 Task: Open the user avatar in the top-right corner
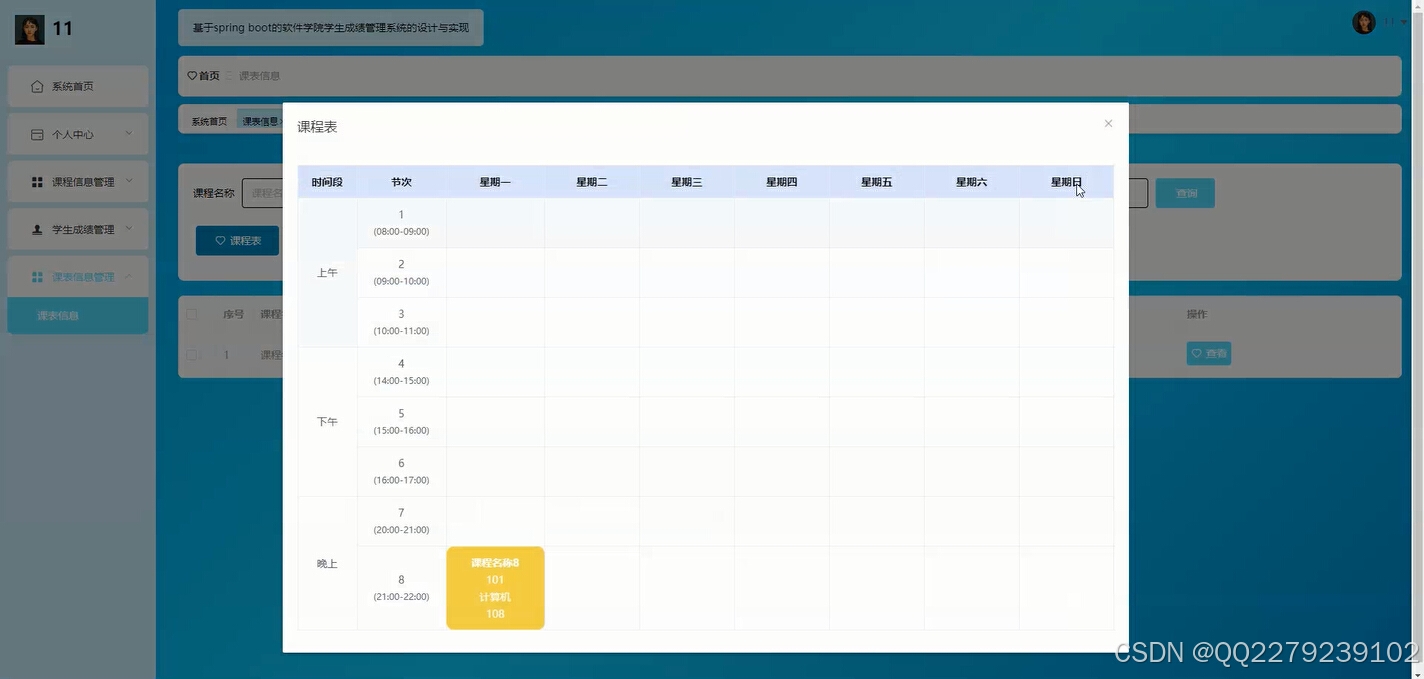(x=1363, y=21)
